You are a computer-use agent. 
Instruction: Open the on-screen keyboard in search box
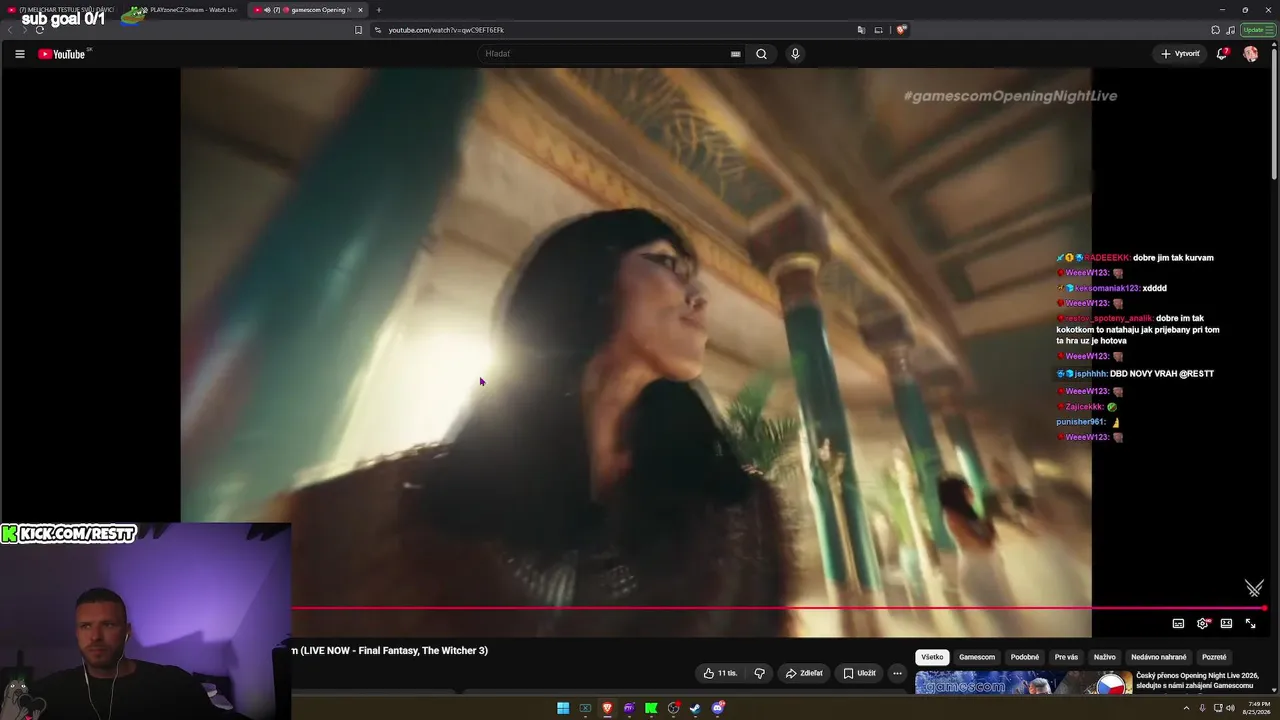(x=736, y=54)
